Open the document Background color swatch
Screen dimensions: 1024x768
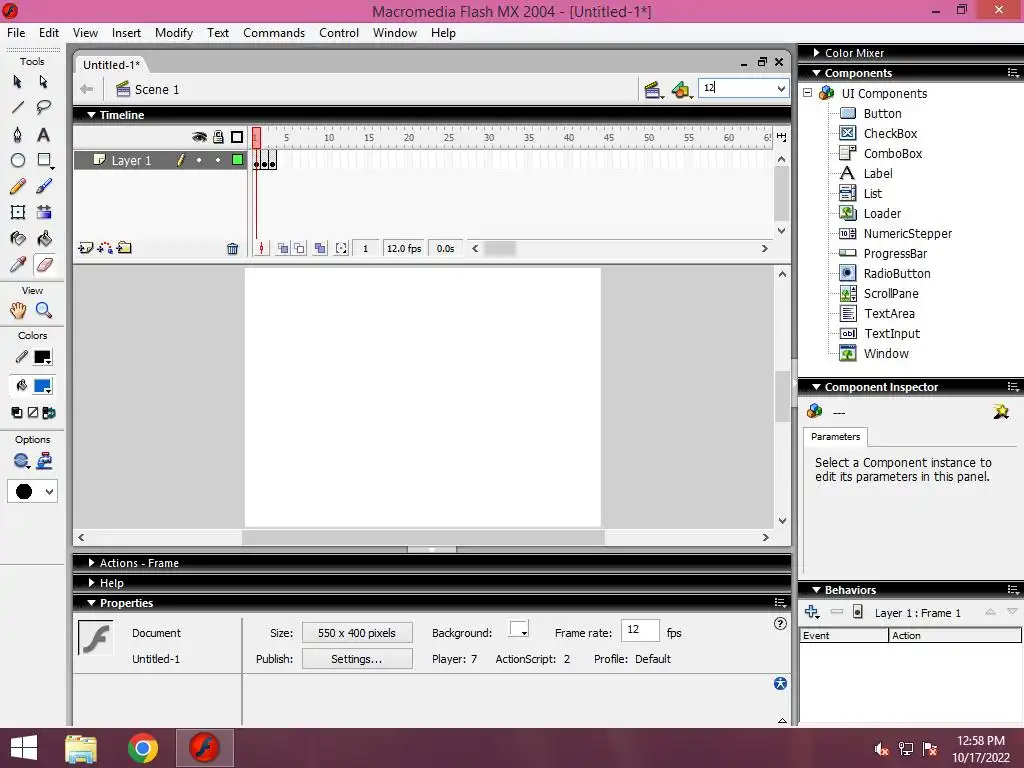pyautogui.click(x=519, y=630)
